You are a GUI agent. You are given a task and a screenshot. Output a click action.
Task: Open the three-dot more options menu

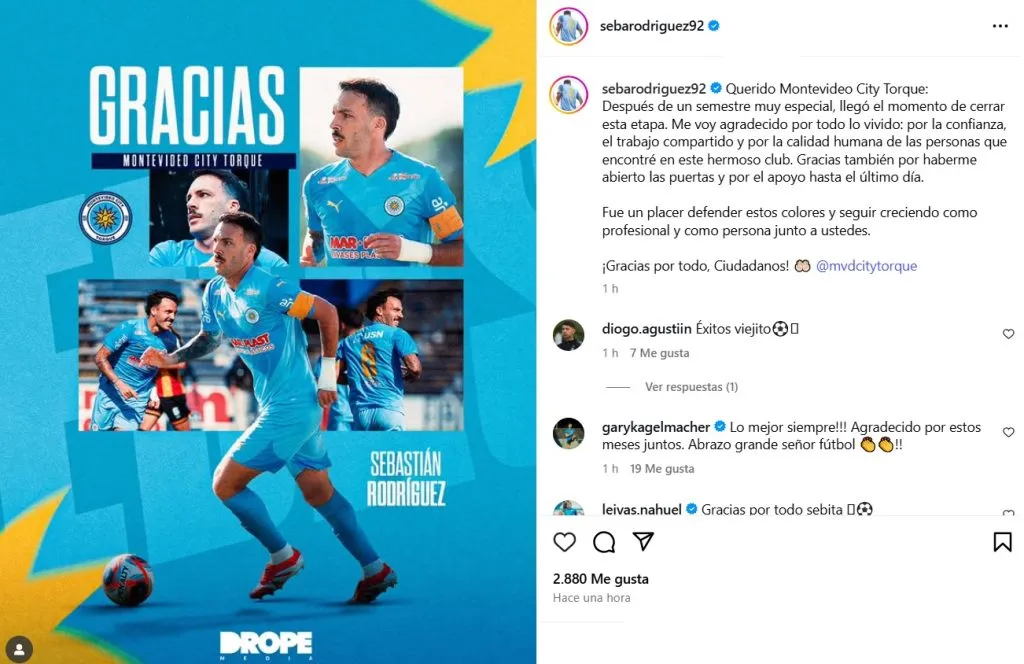[x=1000, y=26]
